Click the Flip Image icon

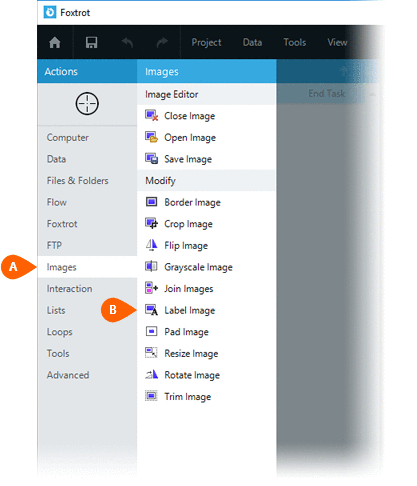pyautogui.click(x=152, y=245)
